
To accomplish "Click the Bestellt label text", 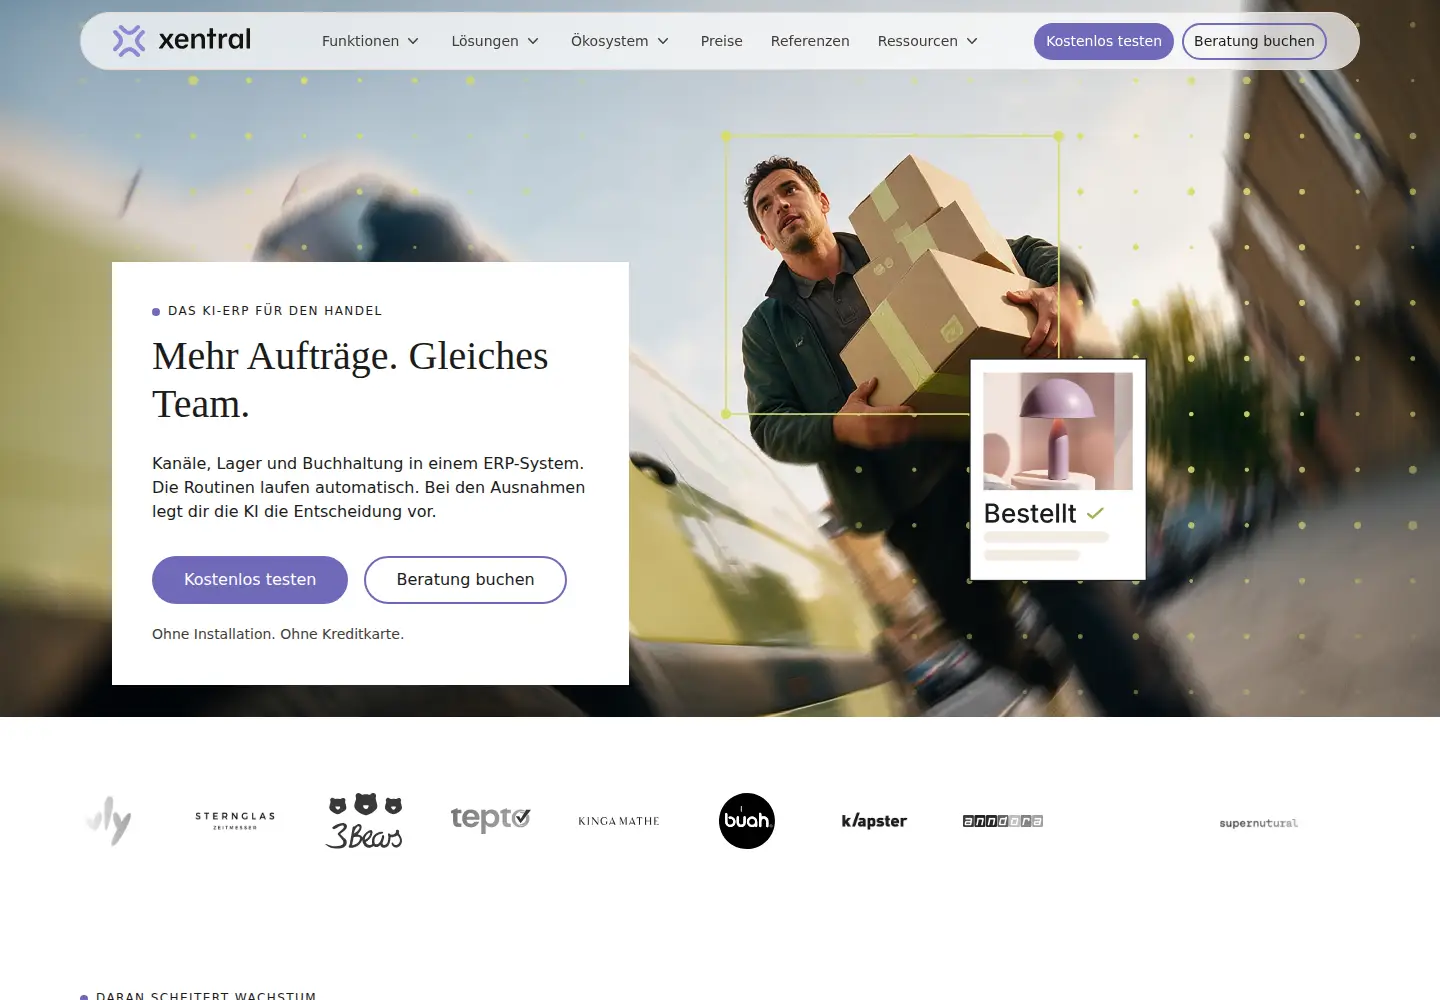I will (1030, 513).
